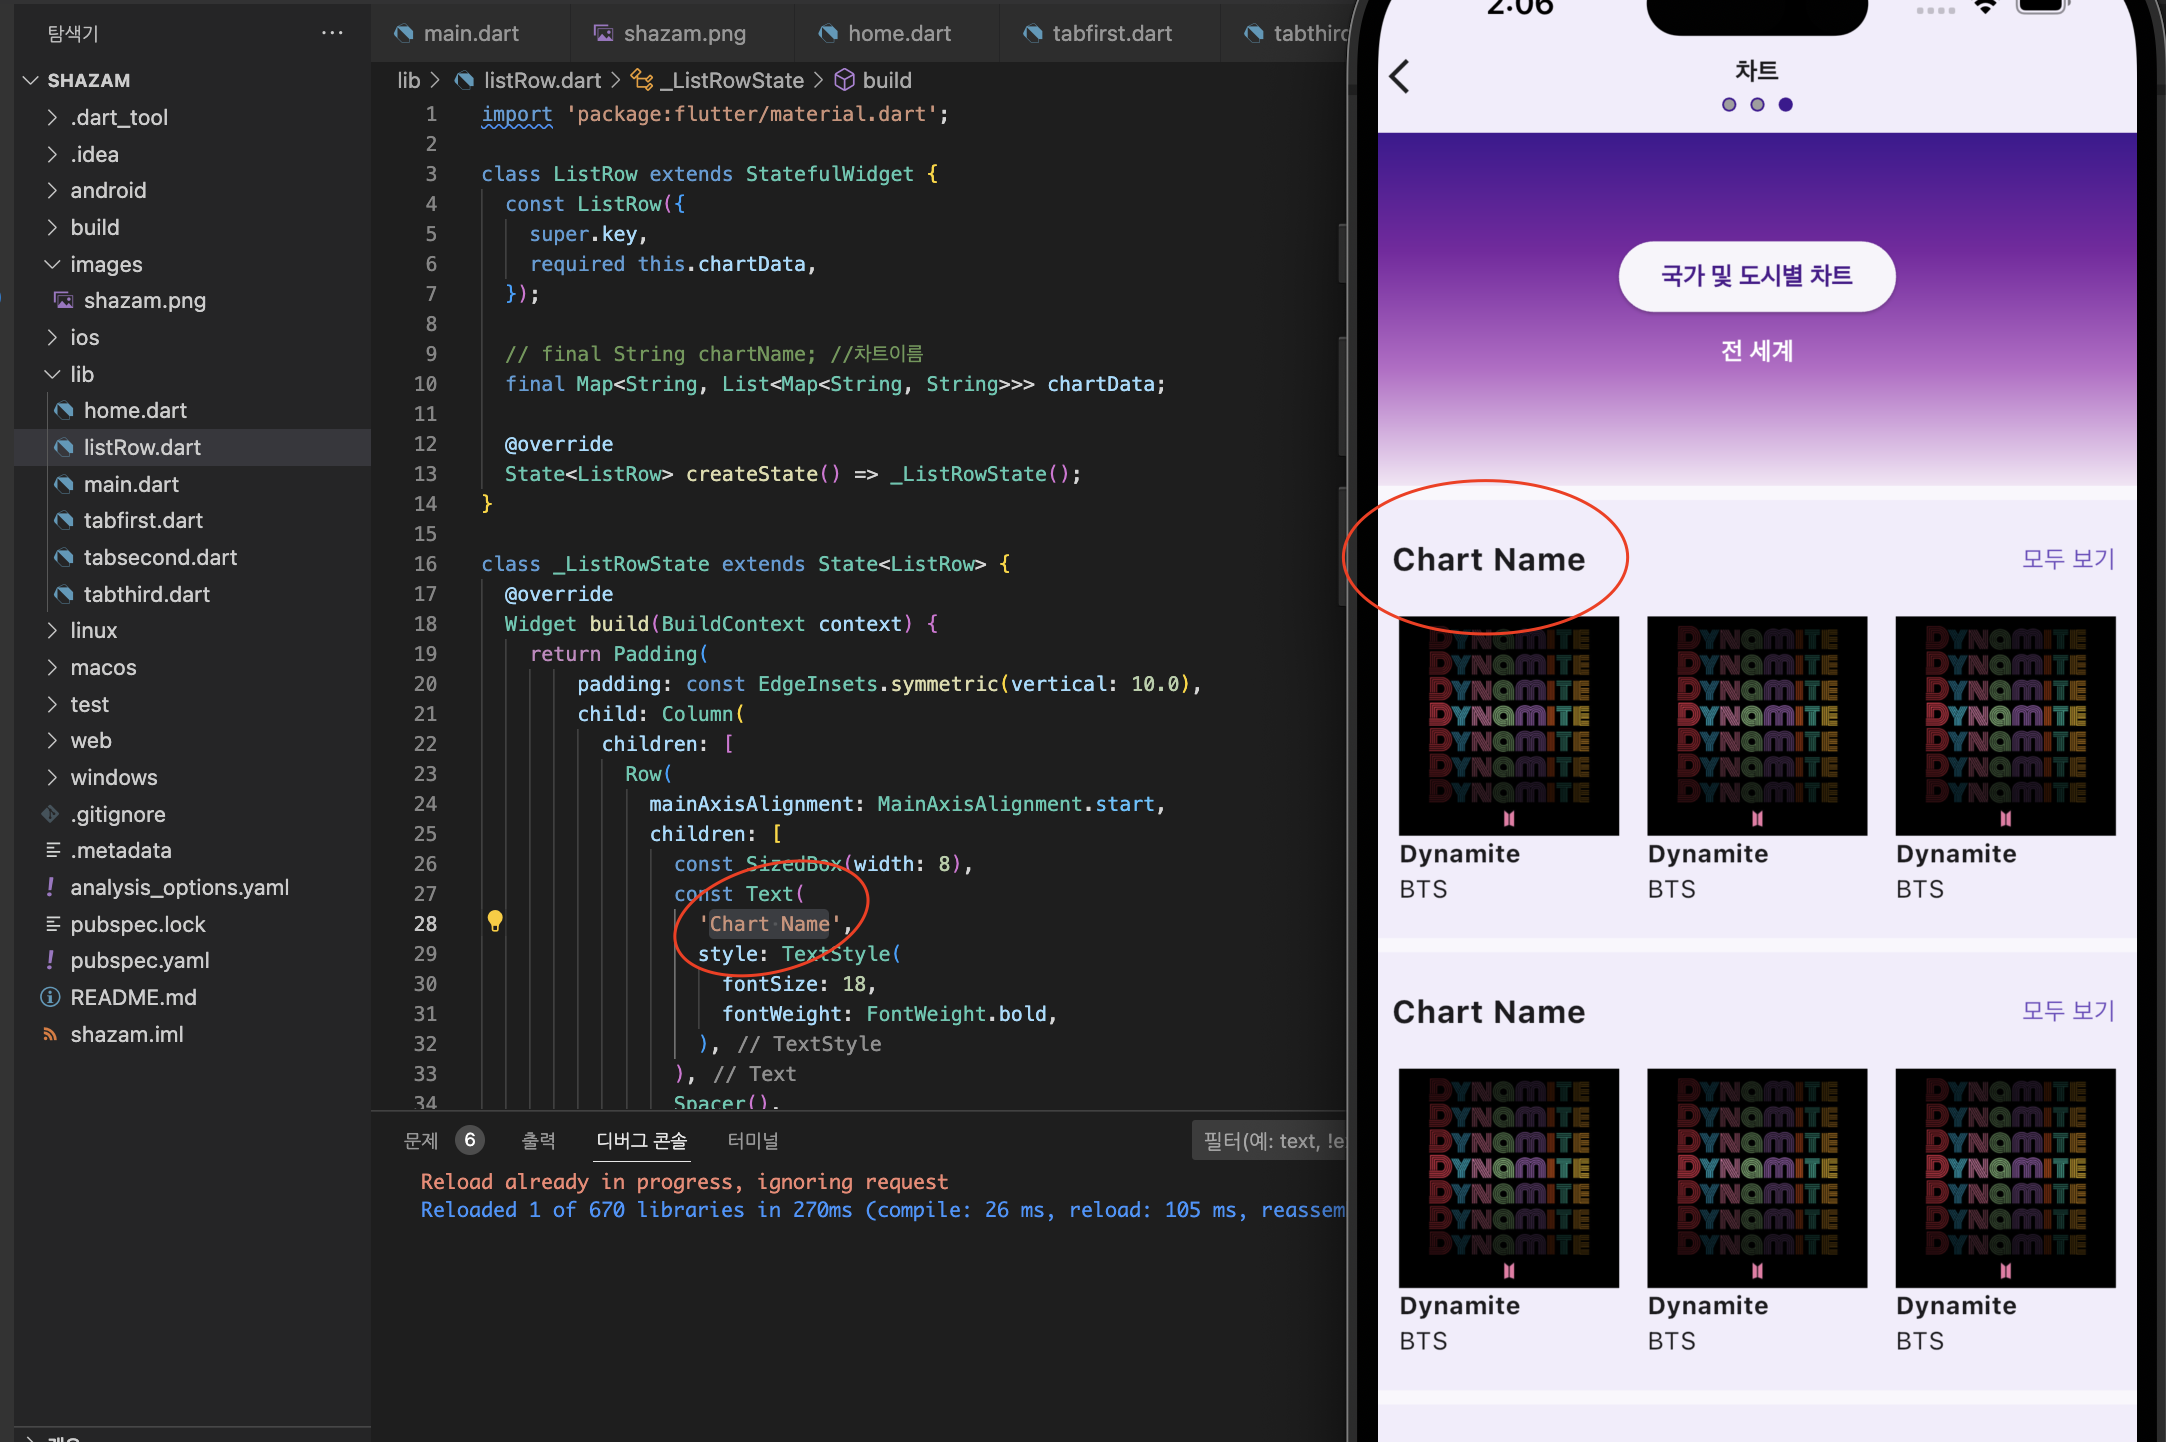This screenshot has width=2166, height=1442.
Task: Expand the build folder
Action: tap(52, 227)
